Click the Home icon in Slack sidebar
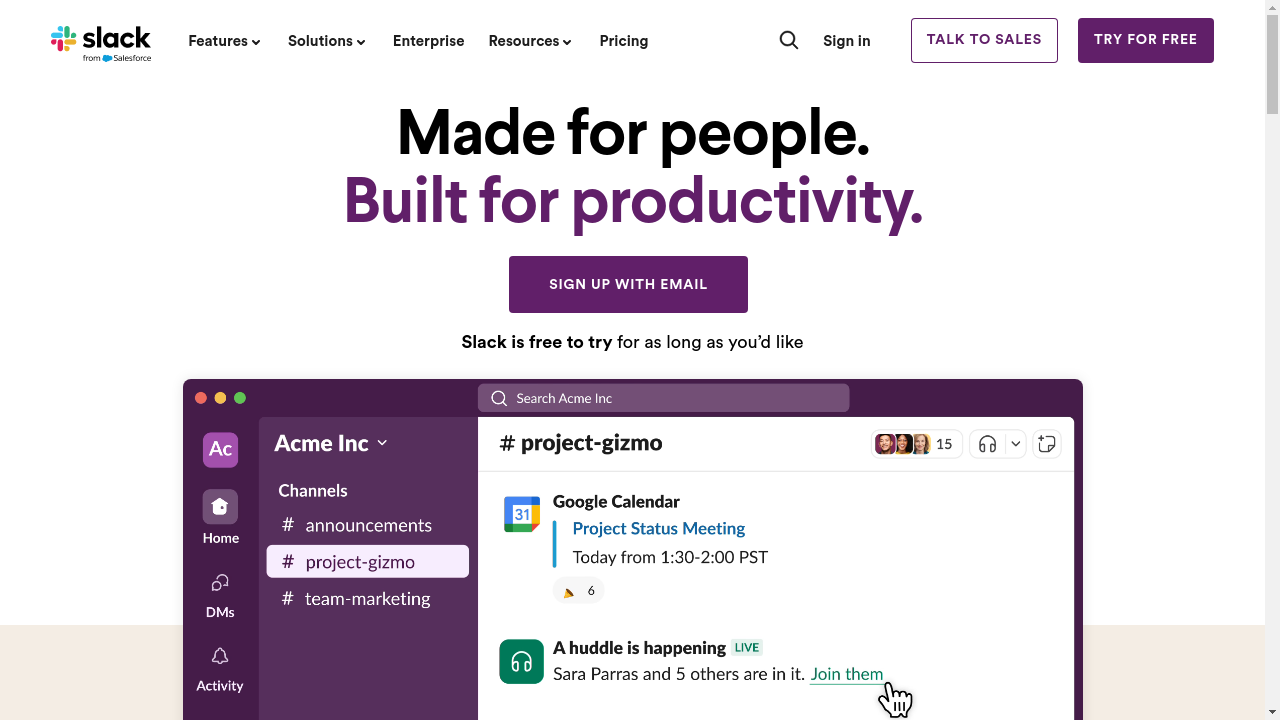1280x720 pixels. (x=220, y=507)
